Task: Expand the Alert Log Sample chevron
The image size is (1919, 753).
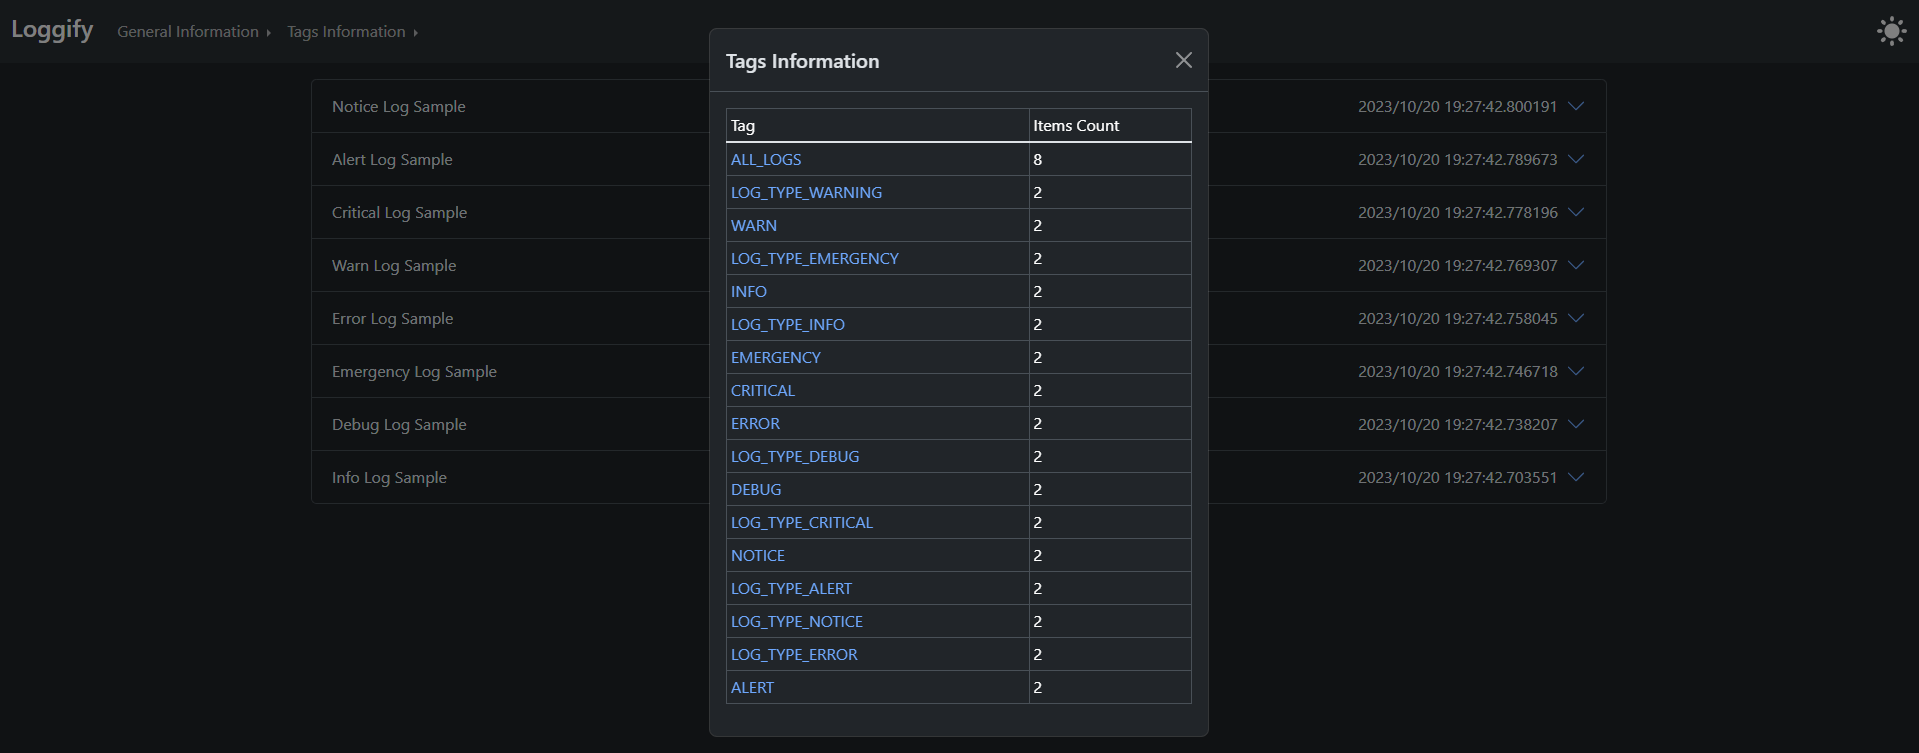Action: 1576,159
